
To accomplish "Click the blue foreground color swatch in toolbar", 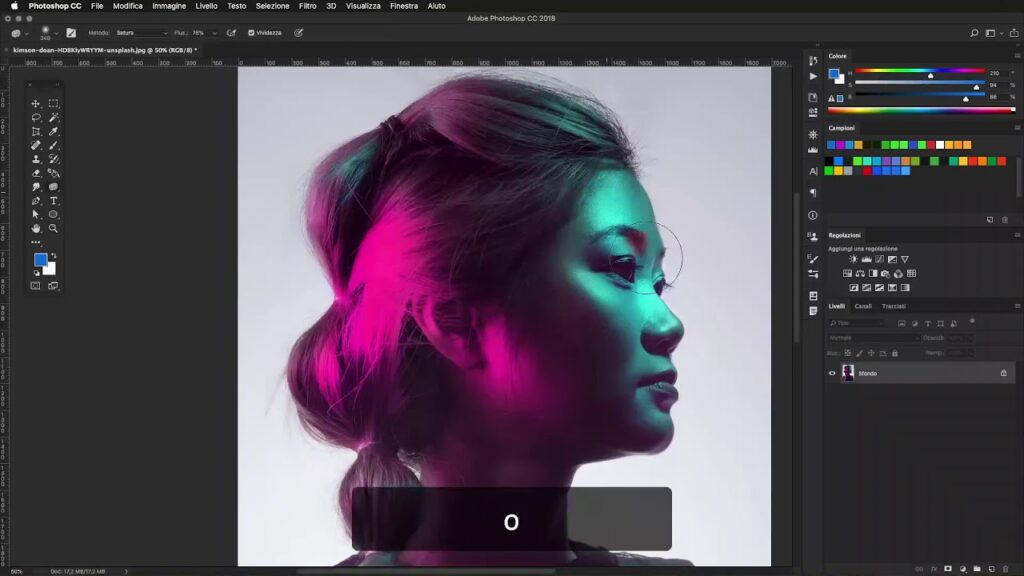I will tap(40, 260).
